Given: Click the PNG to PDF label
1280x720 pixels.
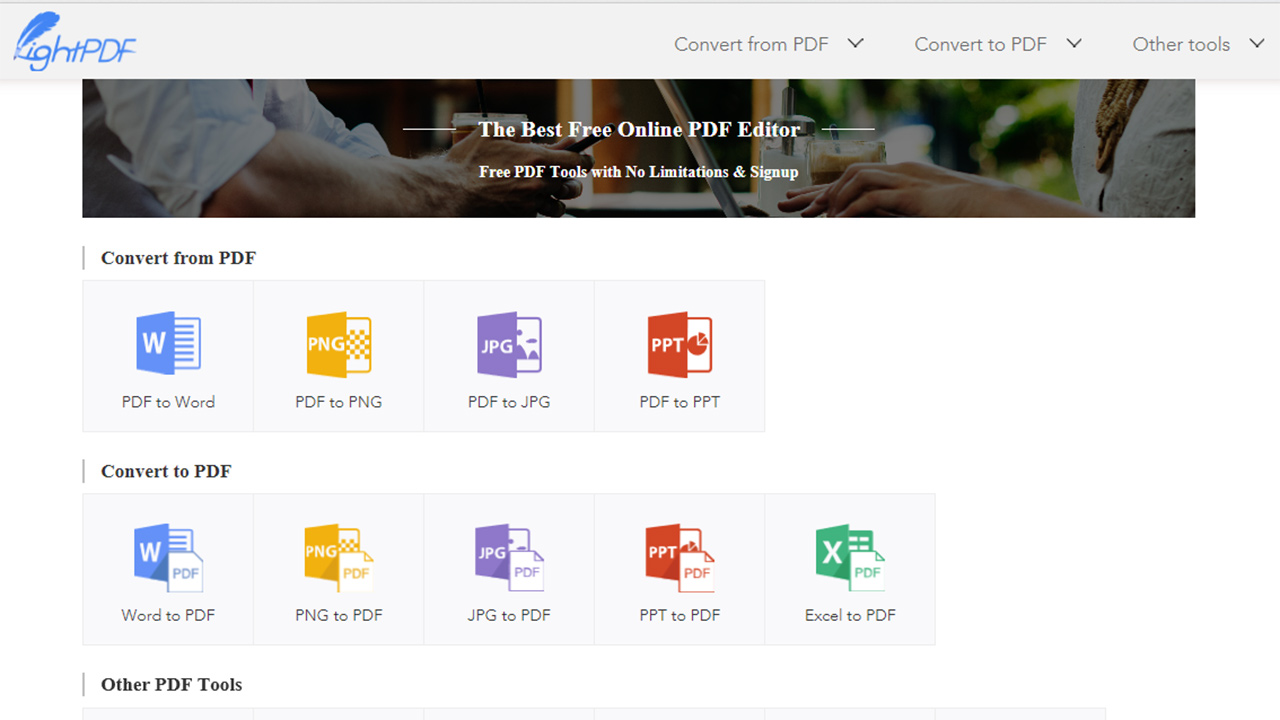Looking at the screenshot, I should point(339,615).
